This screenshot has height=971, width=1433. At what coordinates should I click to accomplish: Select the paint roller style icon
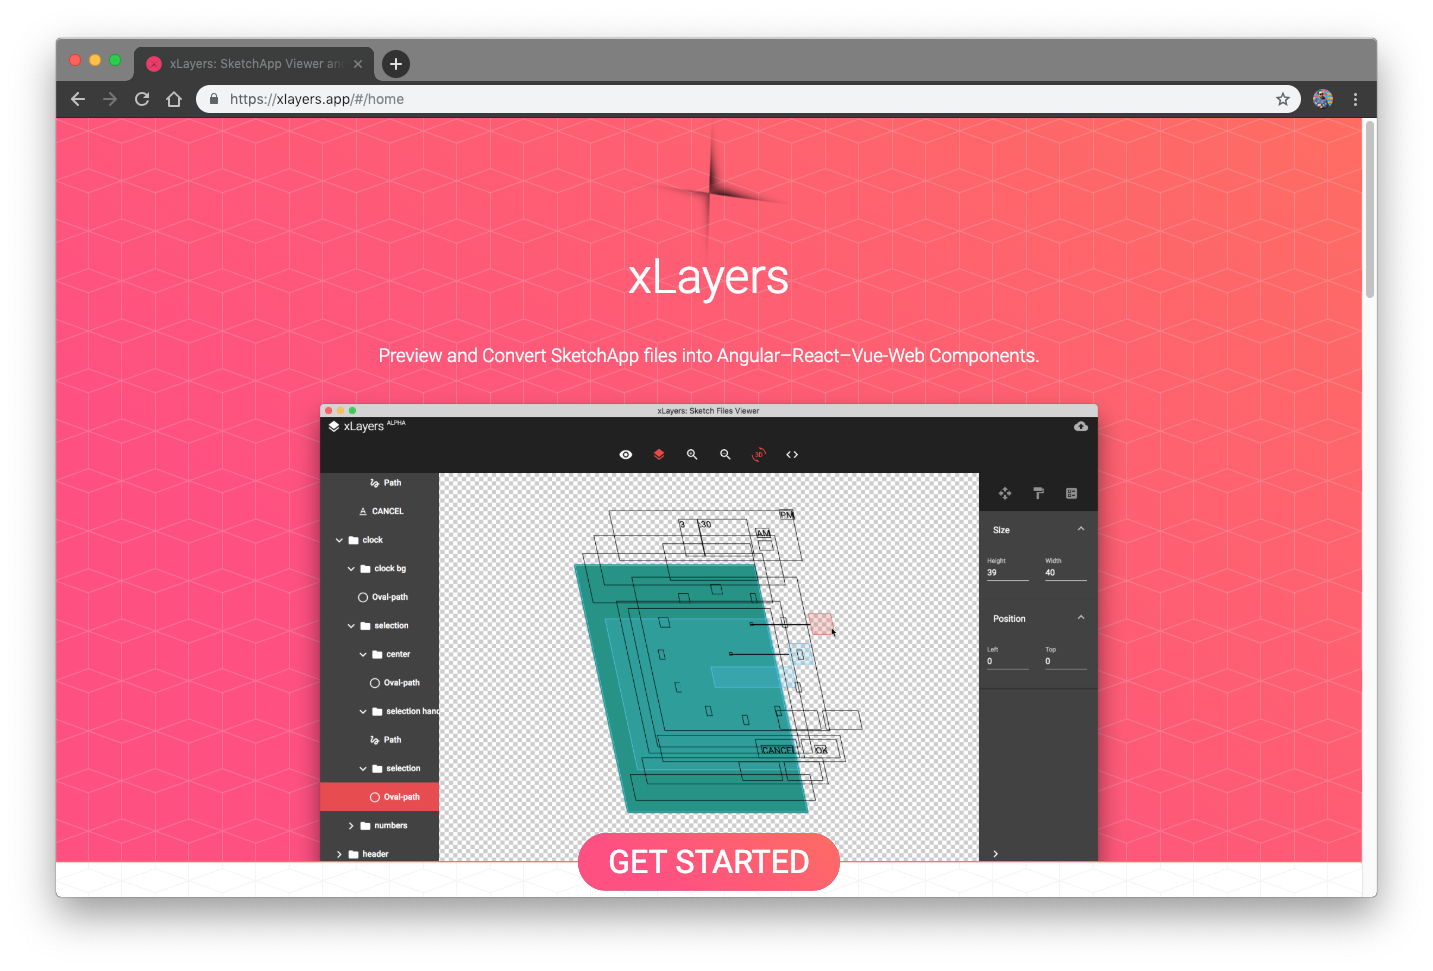click(x=1038, y=493)
